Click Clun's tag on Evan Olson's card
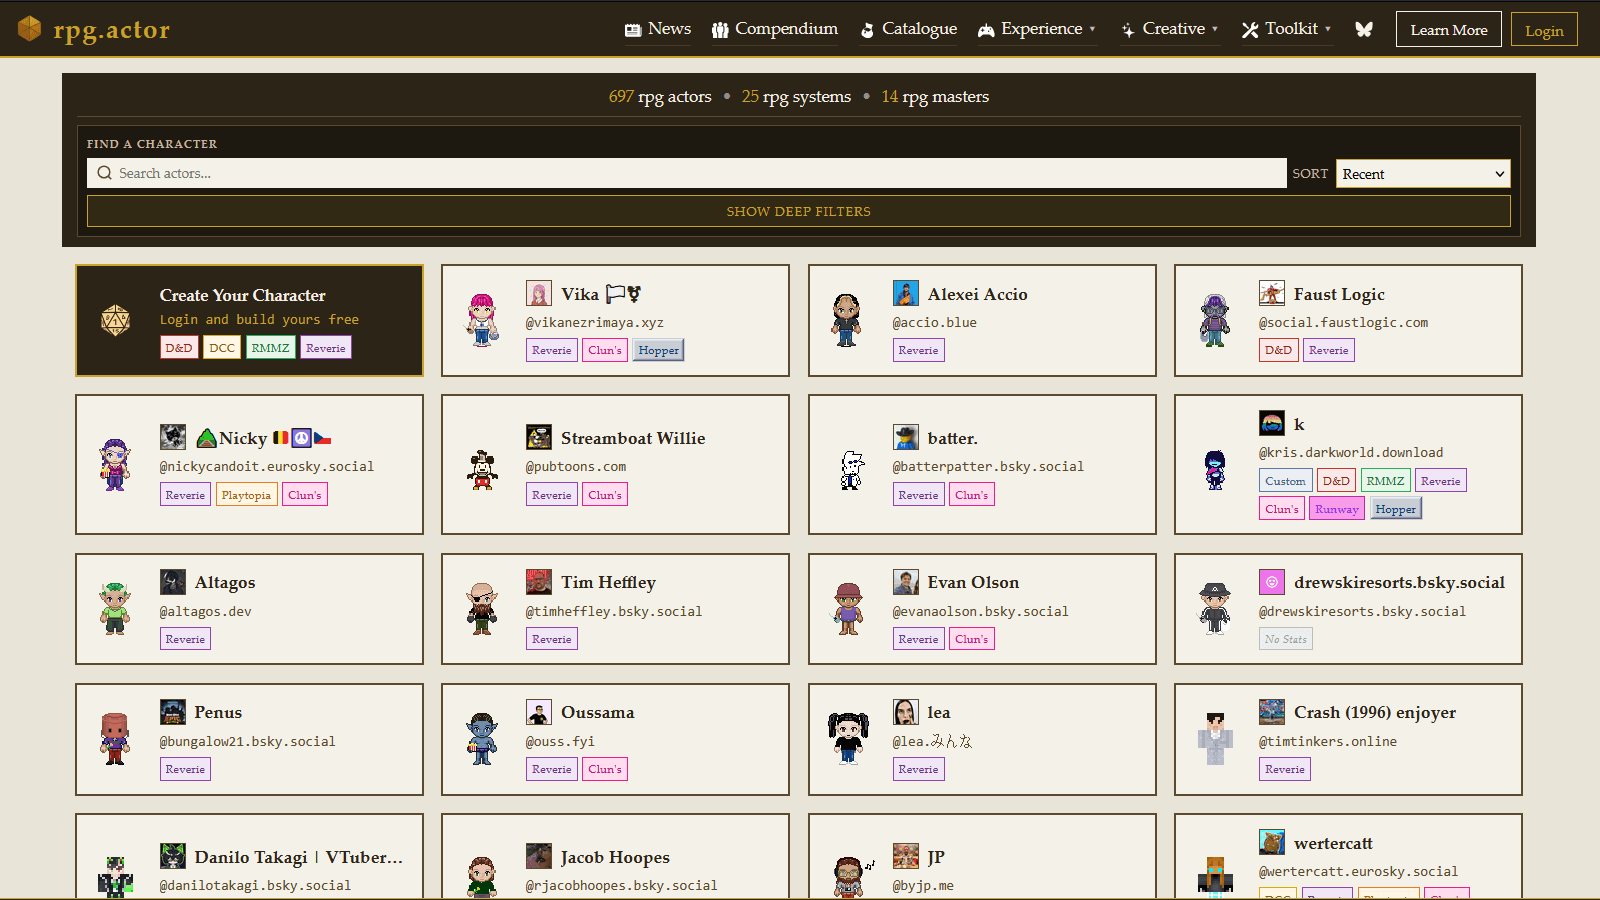 click(971, 639)
